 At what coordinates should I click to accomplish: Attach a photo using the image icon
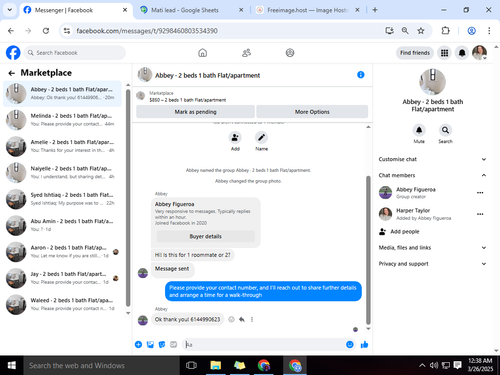point(150,344)
